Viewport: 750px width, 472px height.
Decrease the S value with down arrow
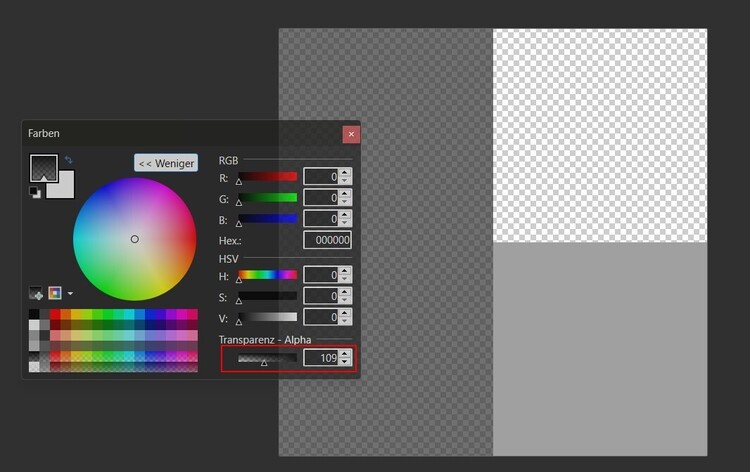pos(345,299)
